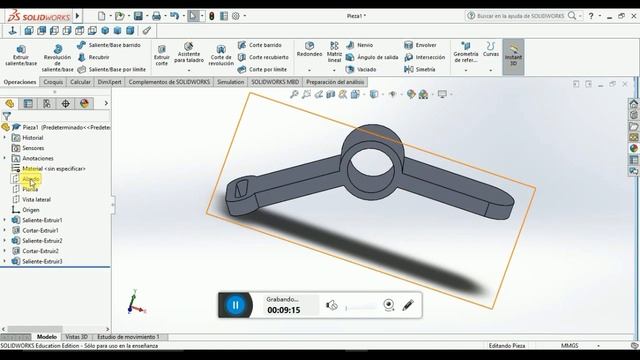The height and width of the screenshot is (360, 640).
Task: Expand the Anotaciones tree node
Action: point(4,158)
